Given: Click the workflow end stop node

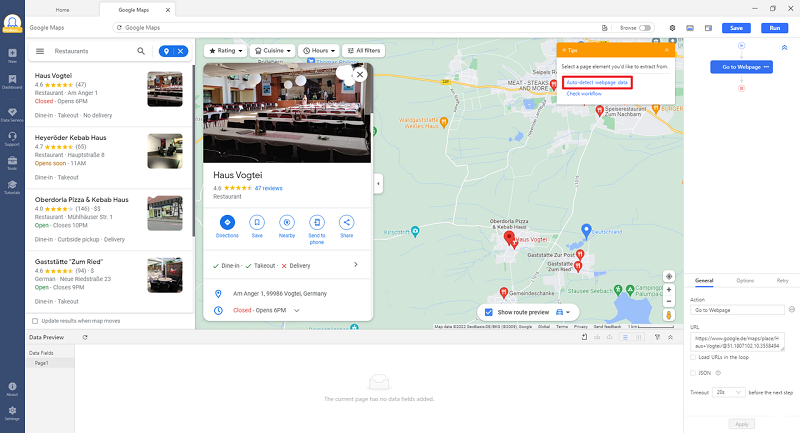Looking at the screenshot, I should pos(741,88).
